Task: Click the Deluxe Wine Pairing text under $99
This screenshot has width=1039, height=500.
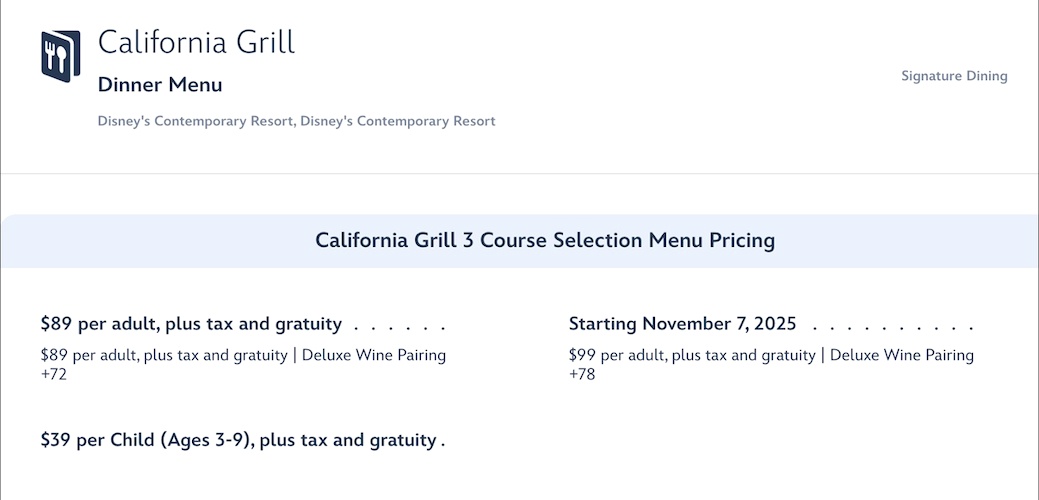Action: (902, 355)
